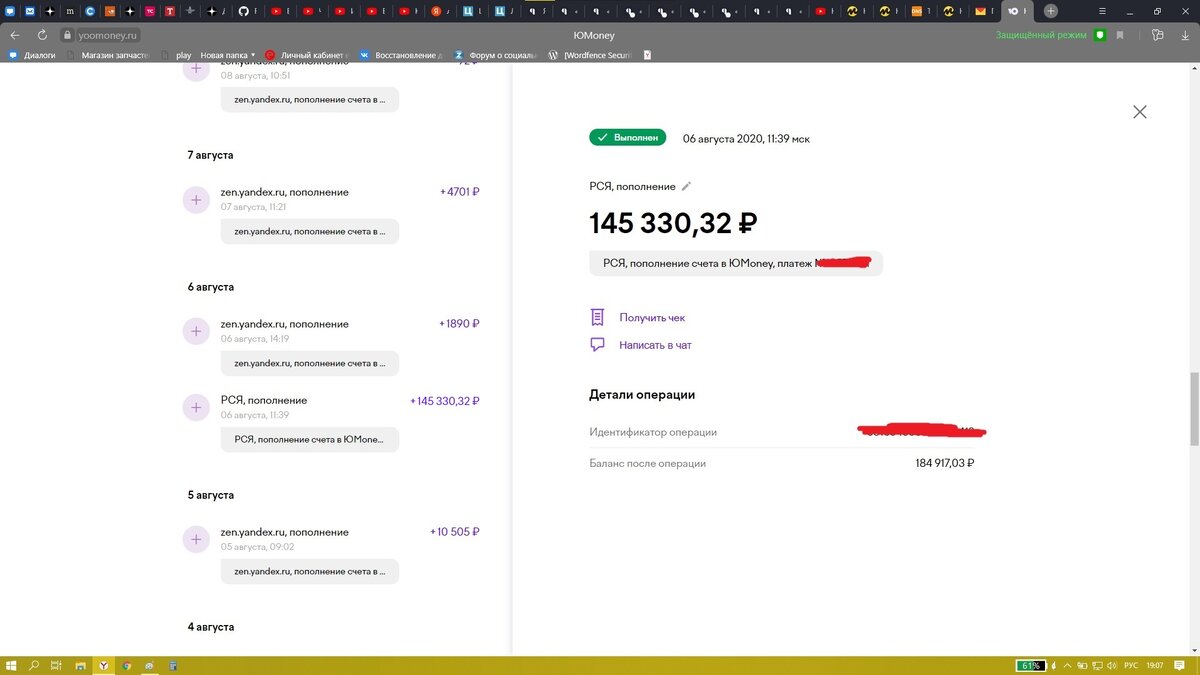Viewport: 1200px width, 675px height.
Task: Click the Защищённый режим indicator
Action: coord(1040,34)
